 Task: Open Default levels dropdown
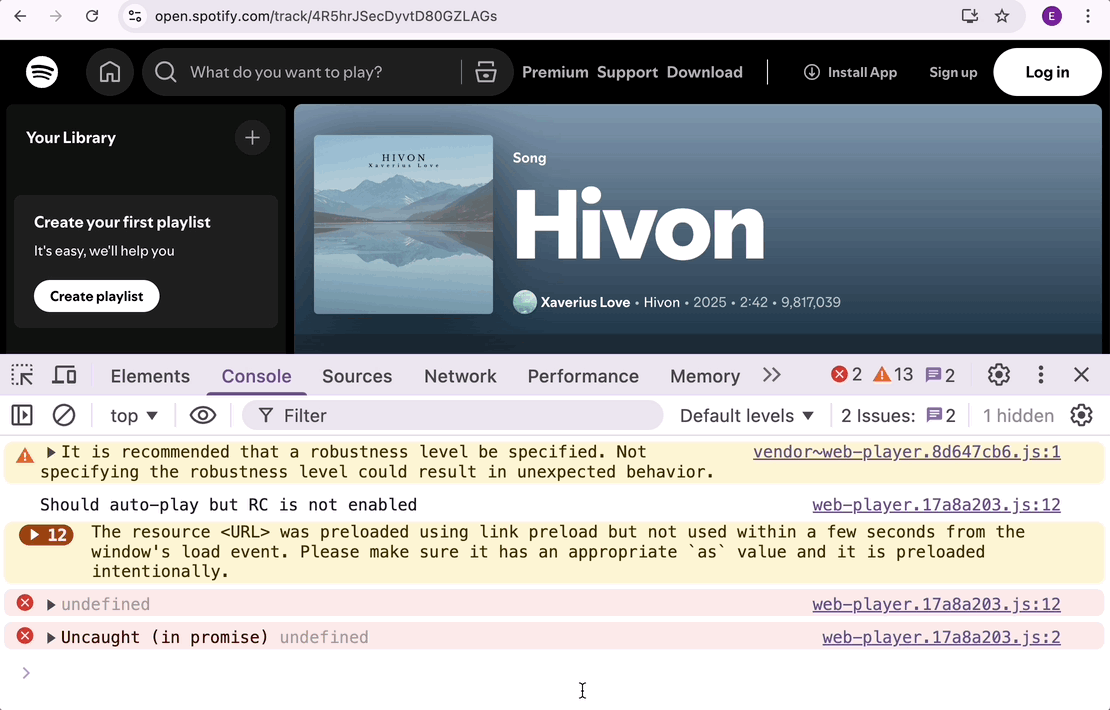[x=747, y=416]
